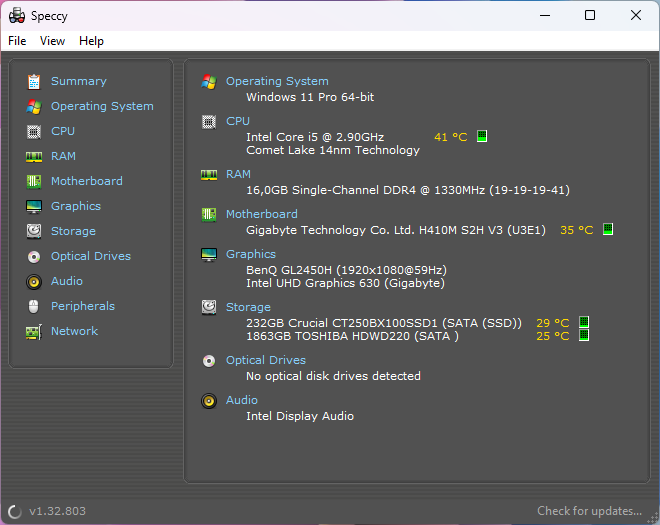Click the Crucial SSD temperature indicator

[x=584, y=322]
